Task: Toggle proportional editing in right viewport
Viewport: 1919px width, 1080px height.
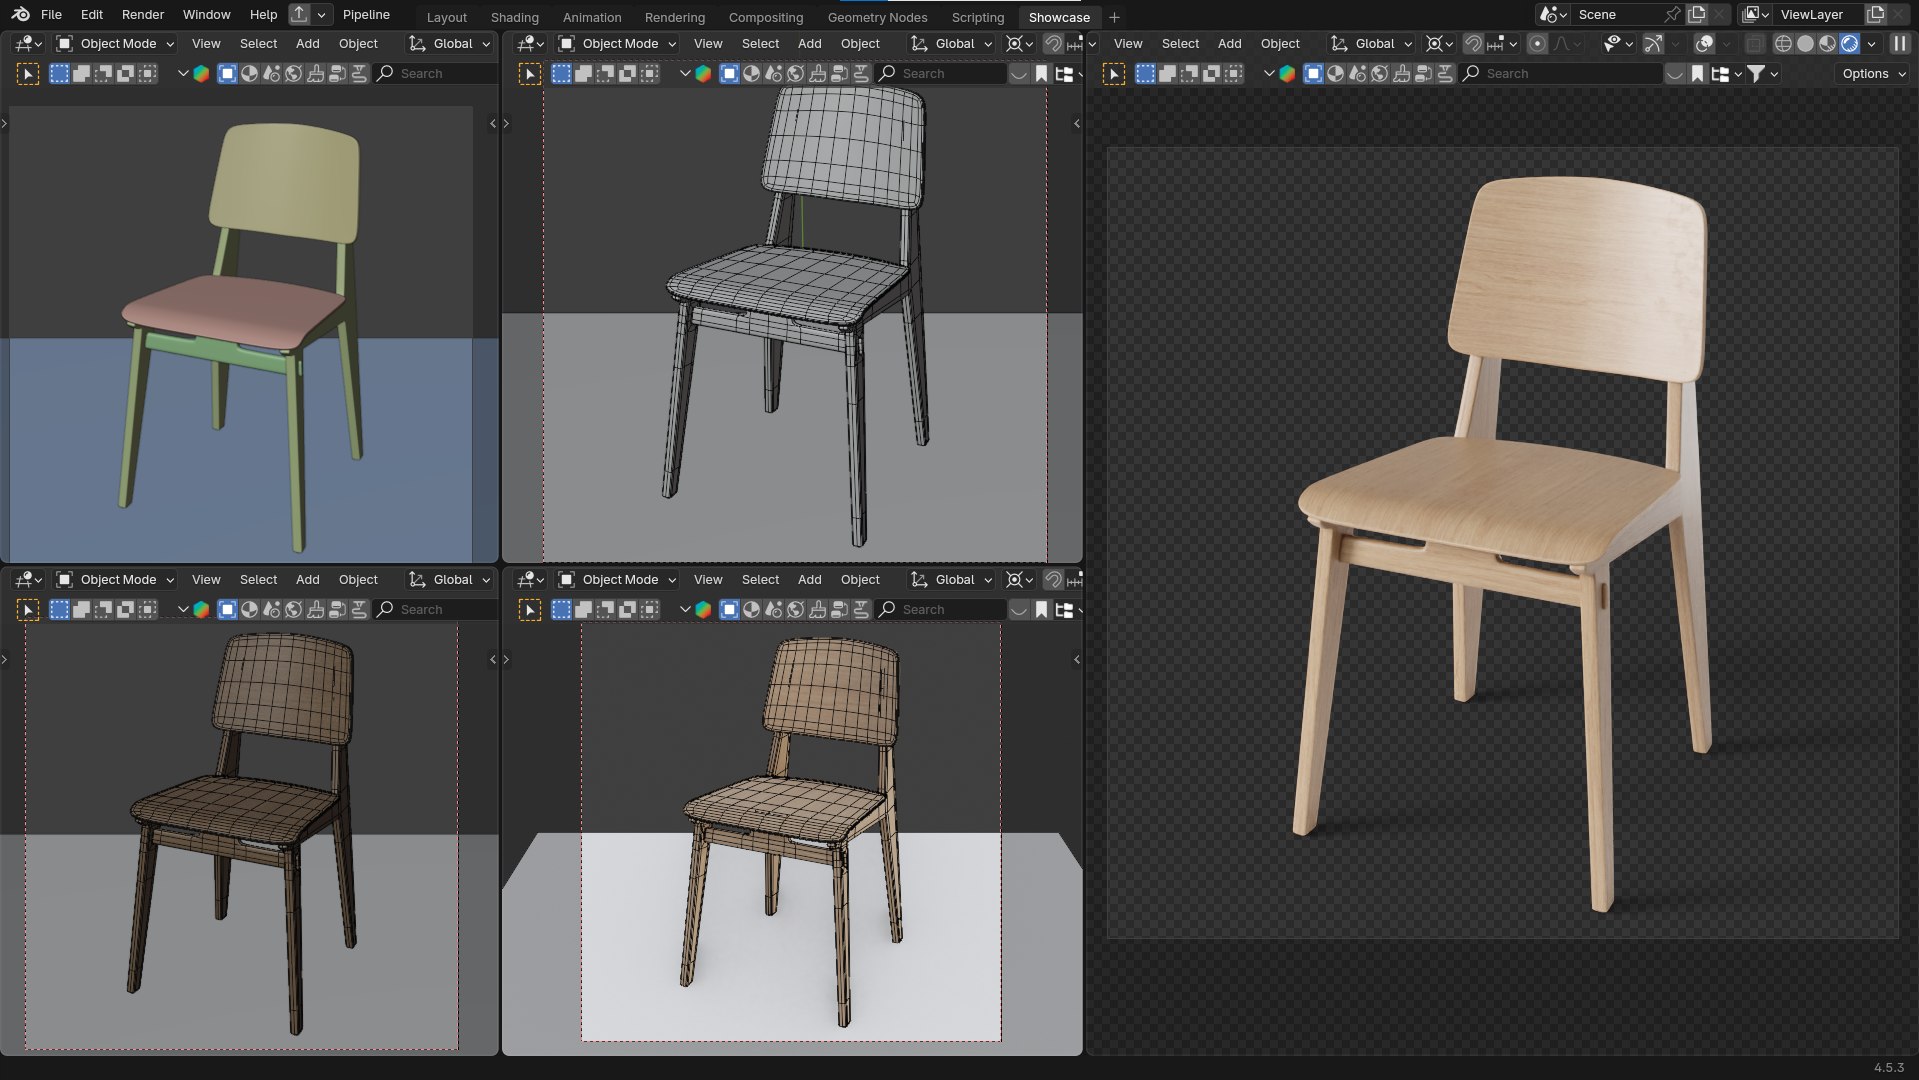Action: (1538, 44)
